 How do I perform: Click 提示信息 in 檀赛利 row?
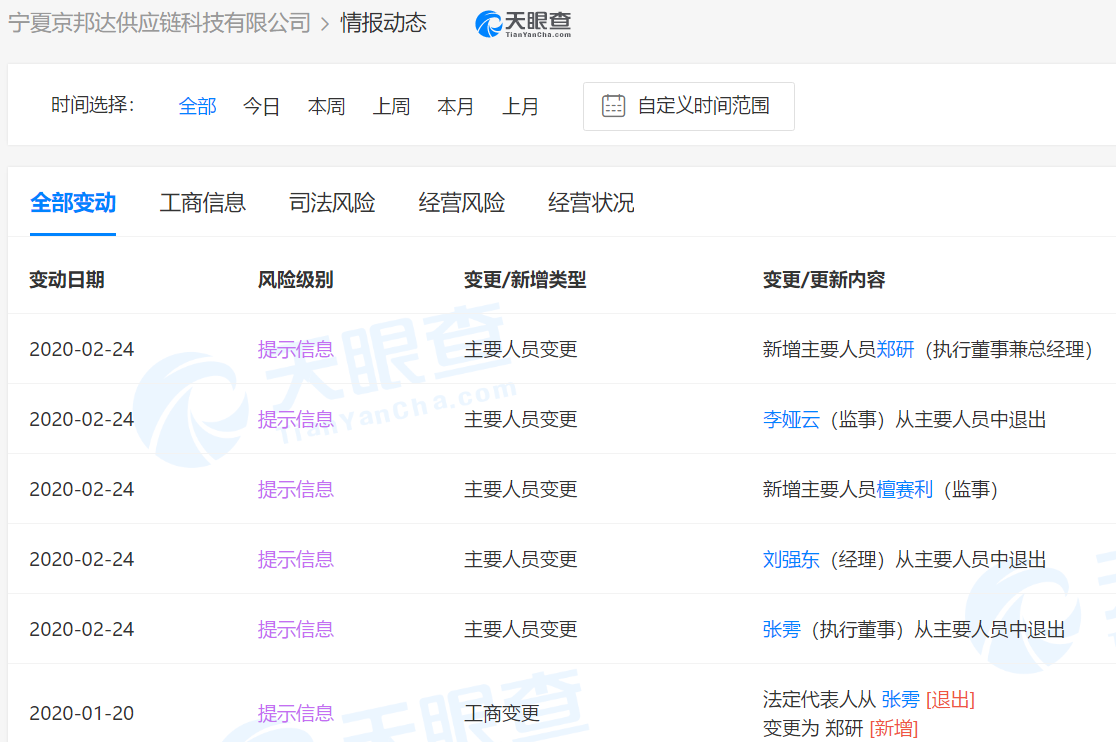[295, 489]
